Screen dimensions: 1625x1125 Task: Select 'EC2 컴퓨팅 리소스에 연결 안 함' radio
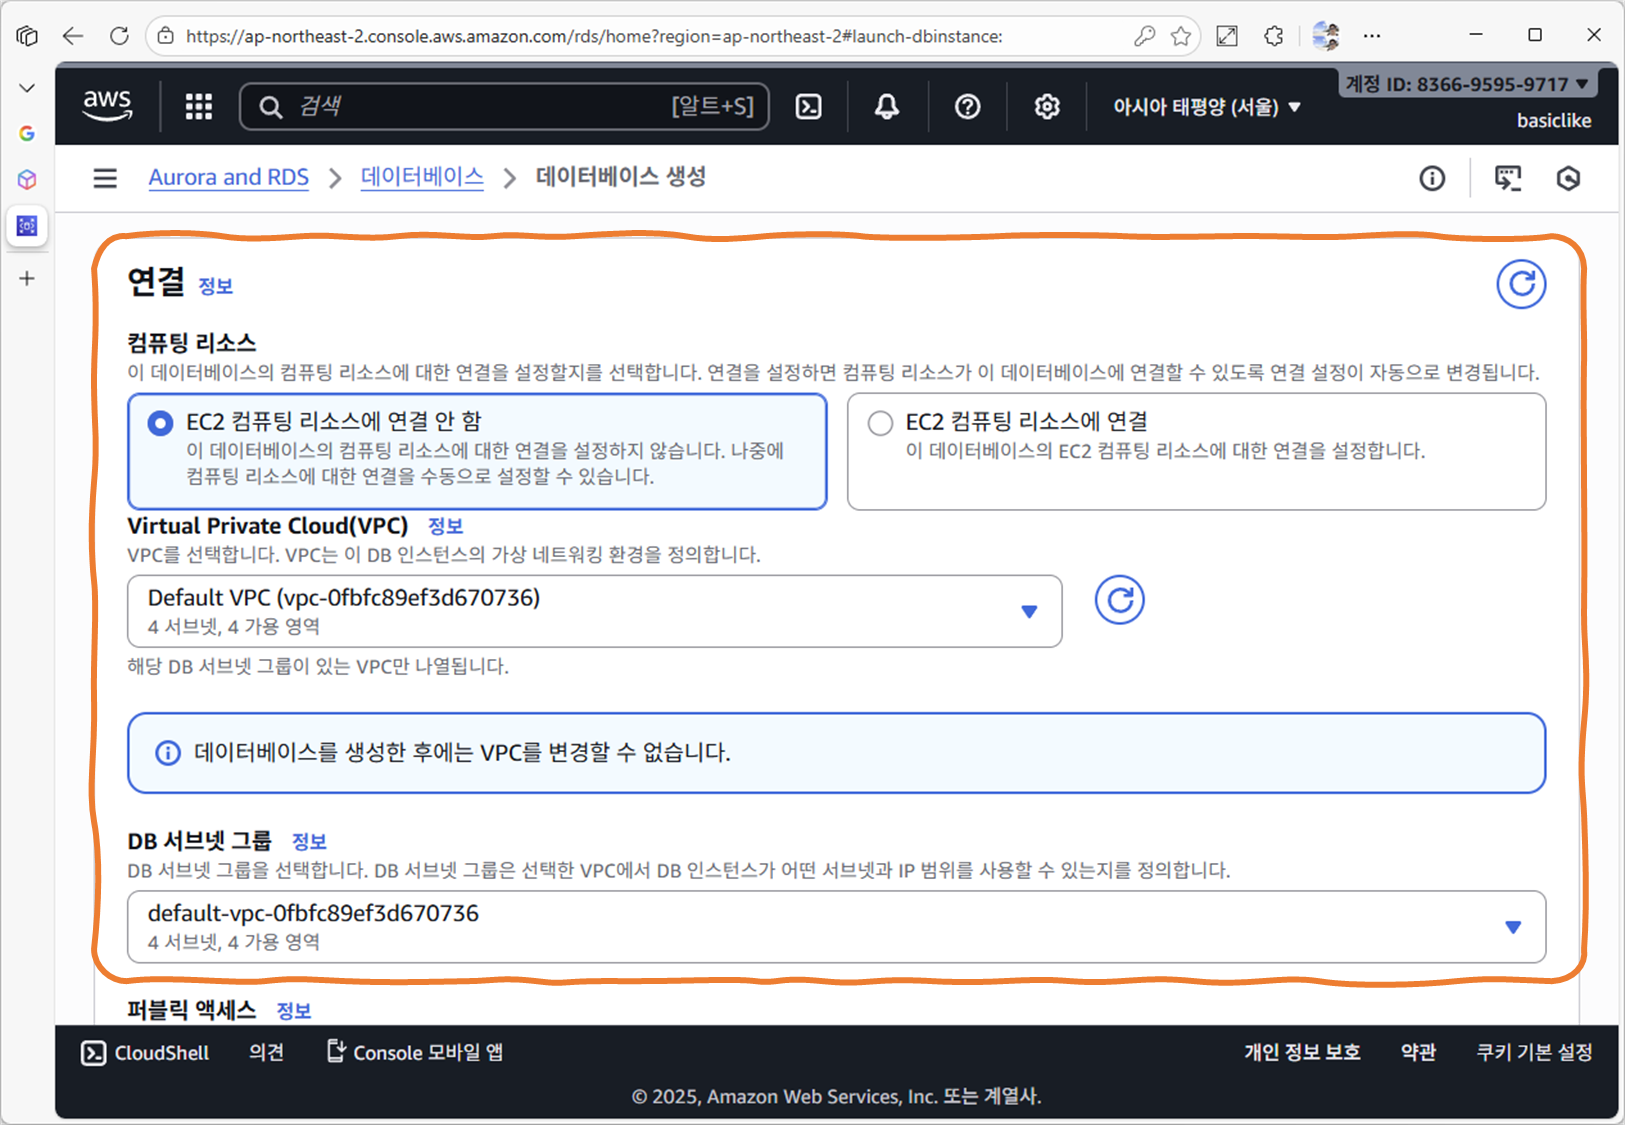160,423
